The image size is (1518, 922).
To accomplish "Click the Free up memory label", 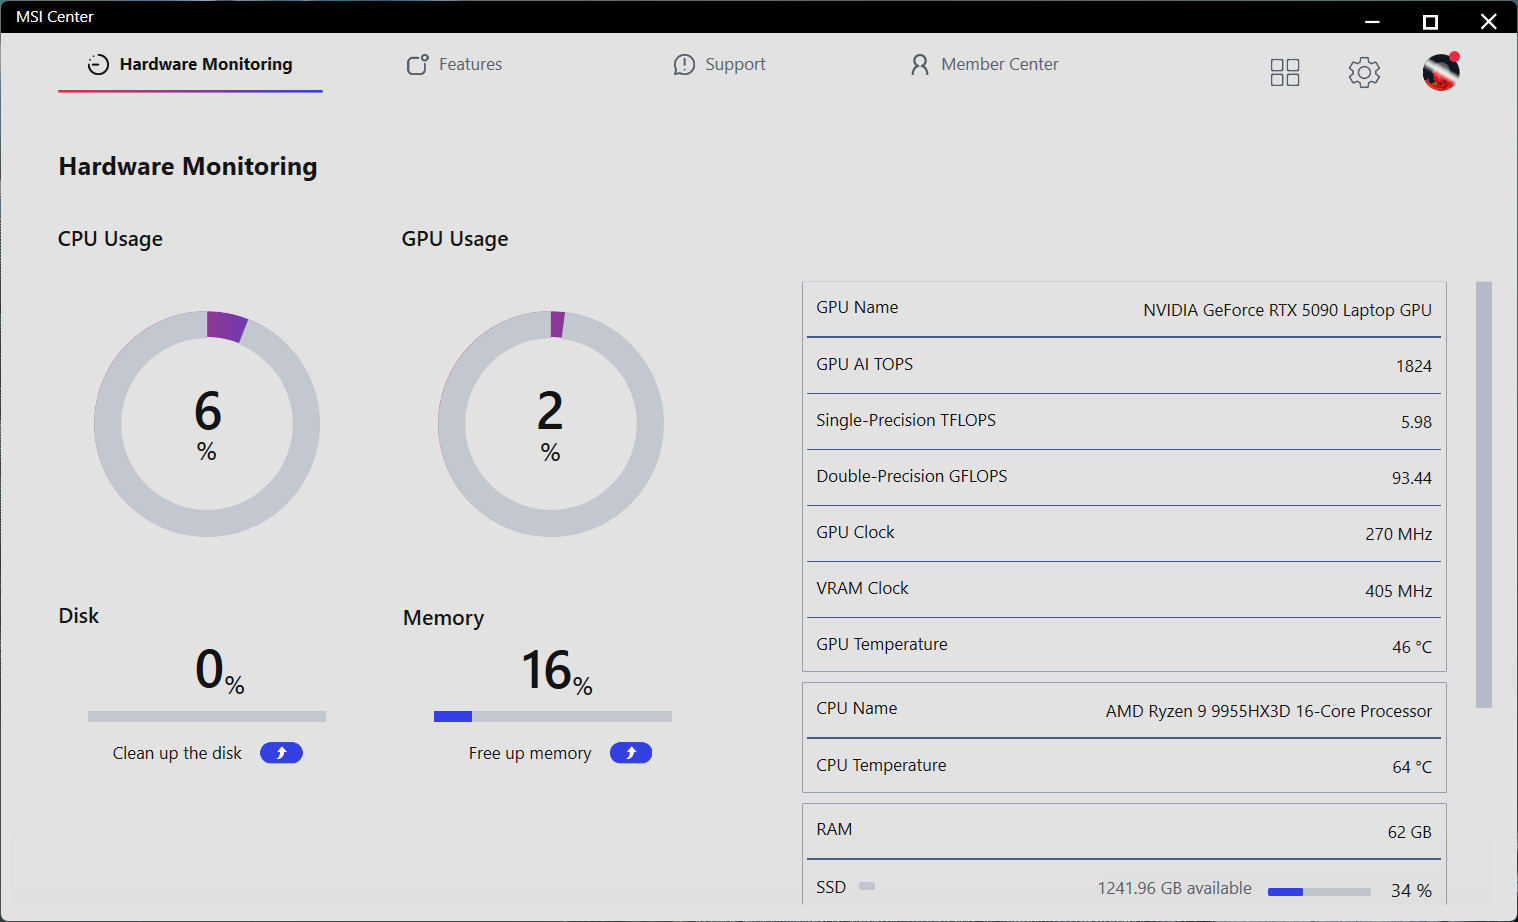I will coord(530,753).
